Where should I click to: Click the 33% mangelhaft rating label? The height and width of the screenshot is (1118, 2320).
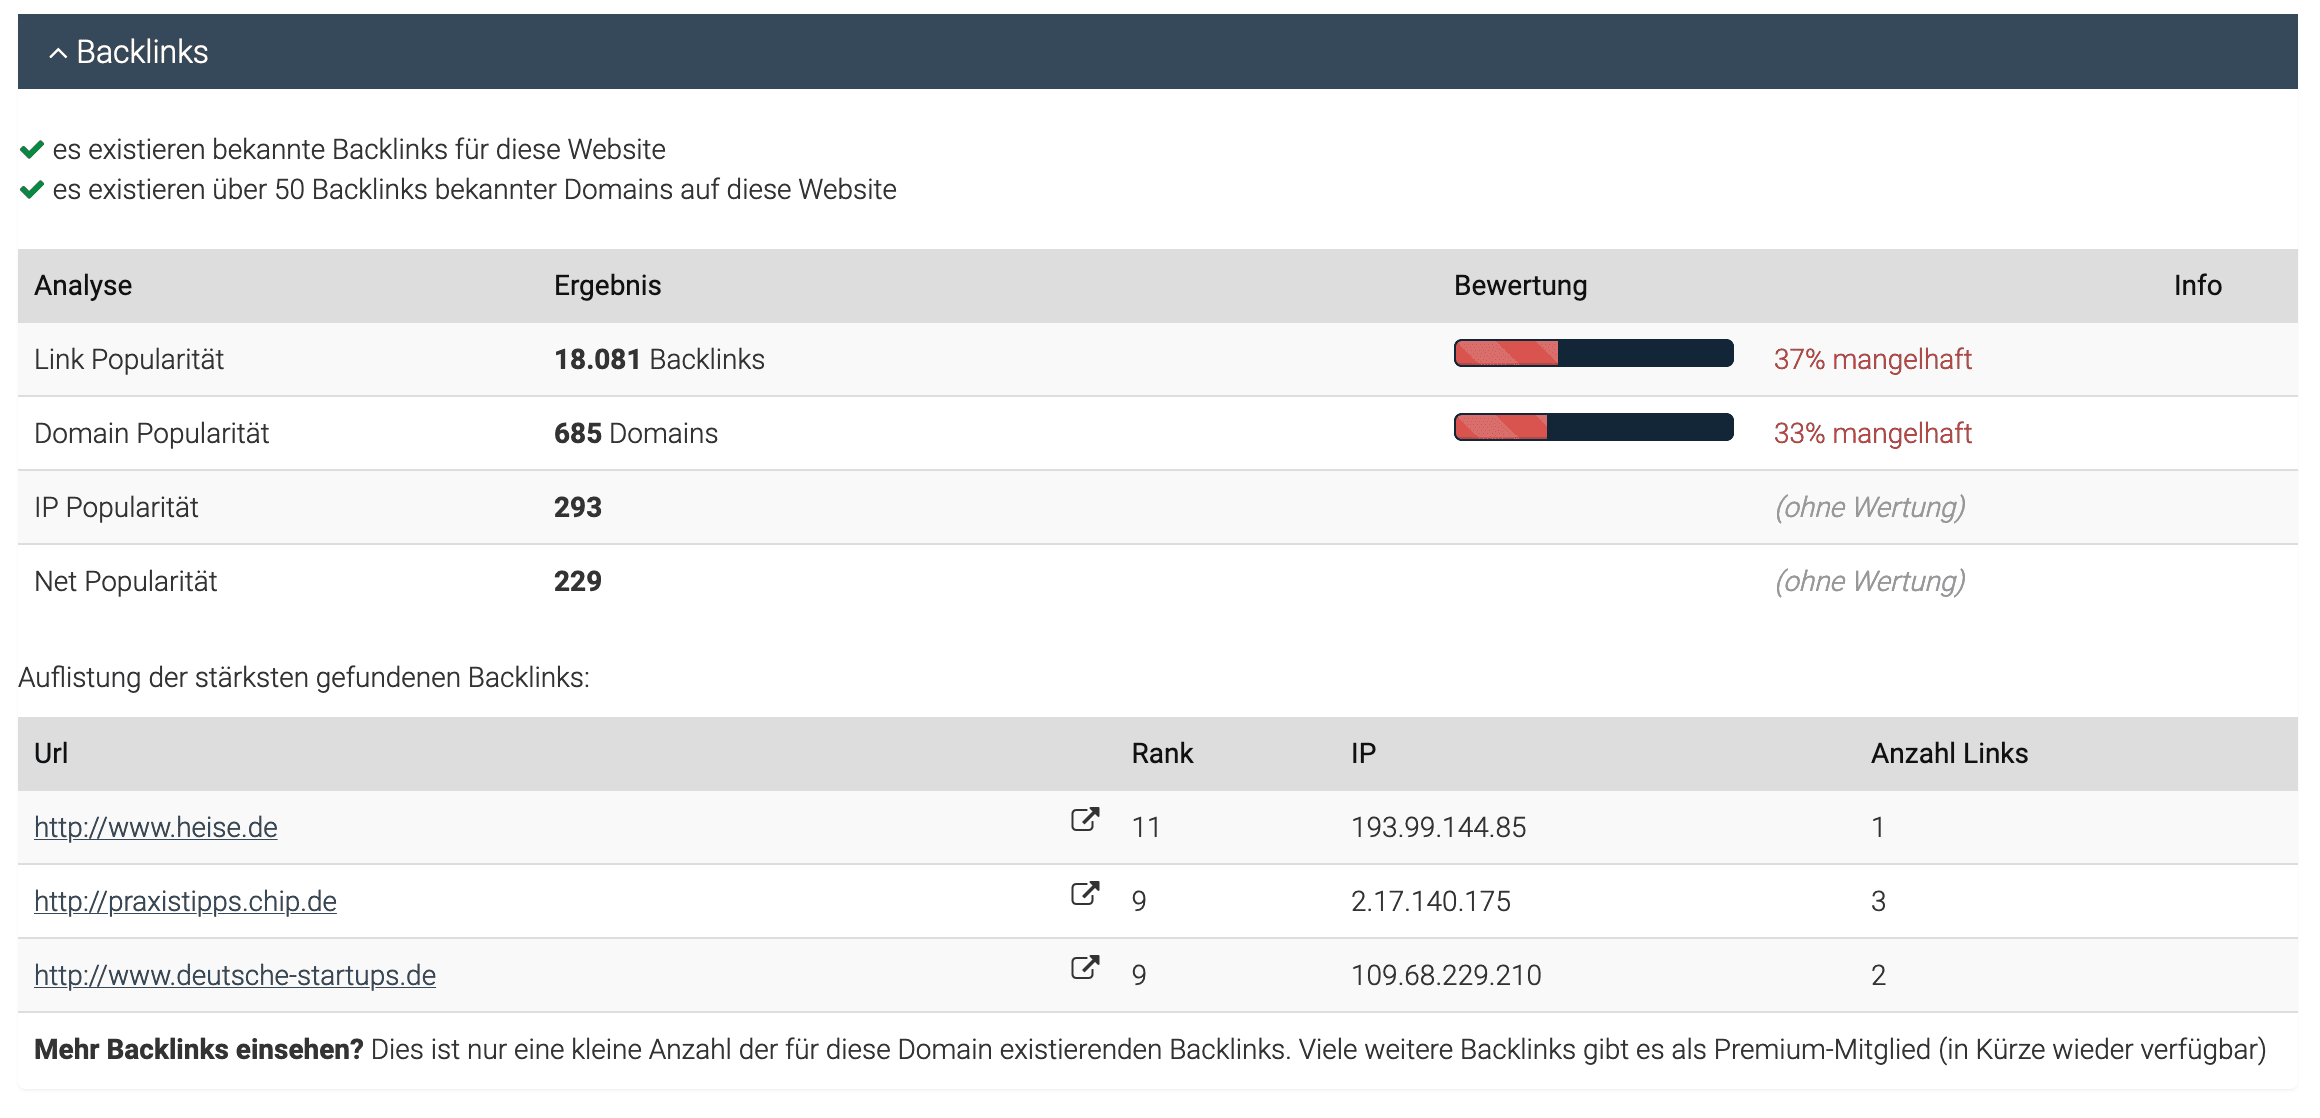pos(1872,433)
